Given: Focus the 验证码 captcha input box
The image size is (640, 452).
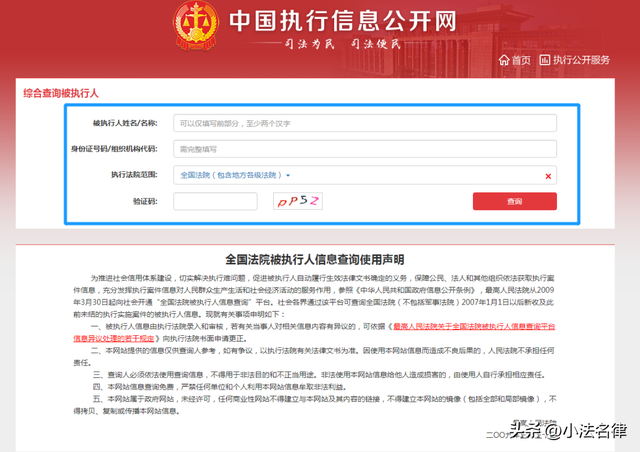Looking at the screenshot, I should (x=215, y=201).
